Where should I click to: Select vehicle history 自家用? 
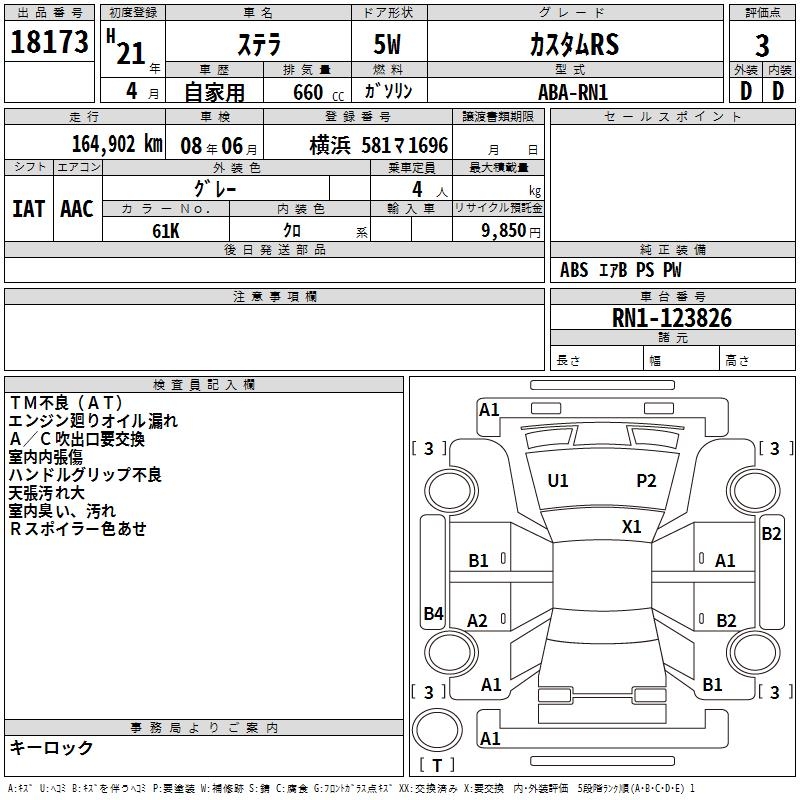pyautogui.click(x=214, y=92)
